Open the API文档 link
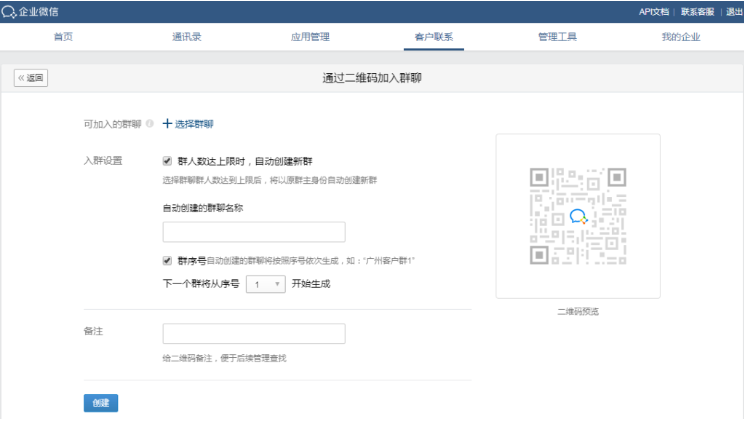This screenshot has height=423, width=744. point(652,11)
